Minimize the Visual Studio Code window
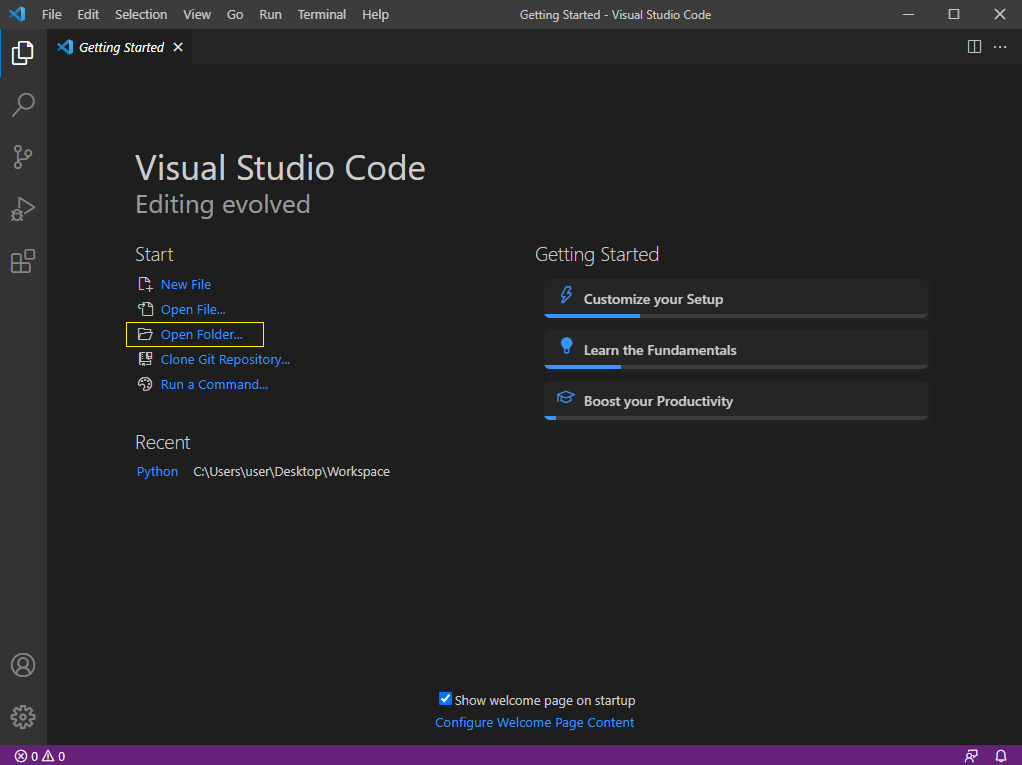 pos(908,14)
